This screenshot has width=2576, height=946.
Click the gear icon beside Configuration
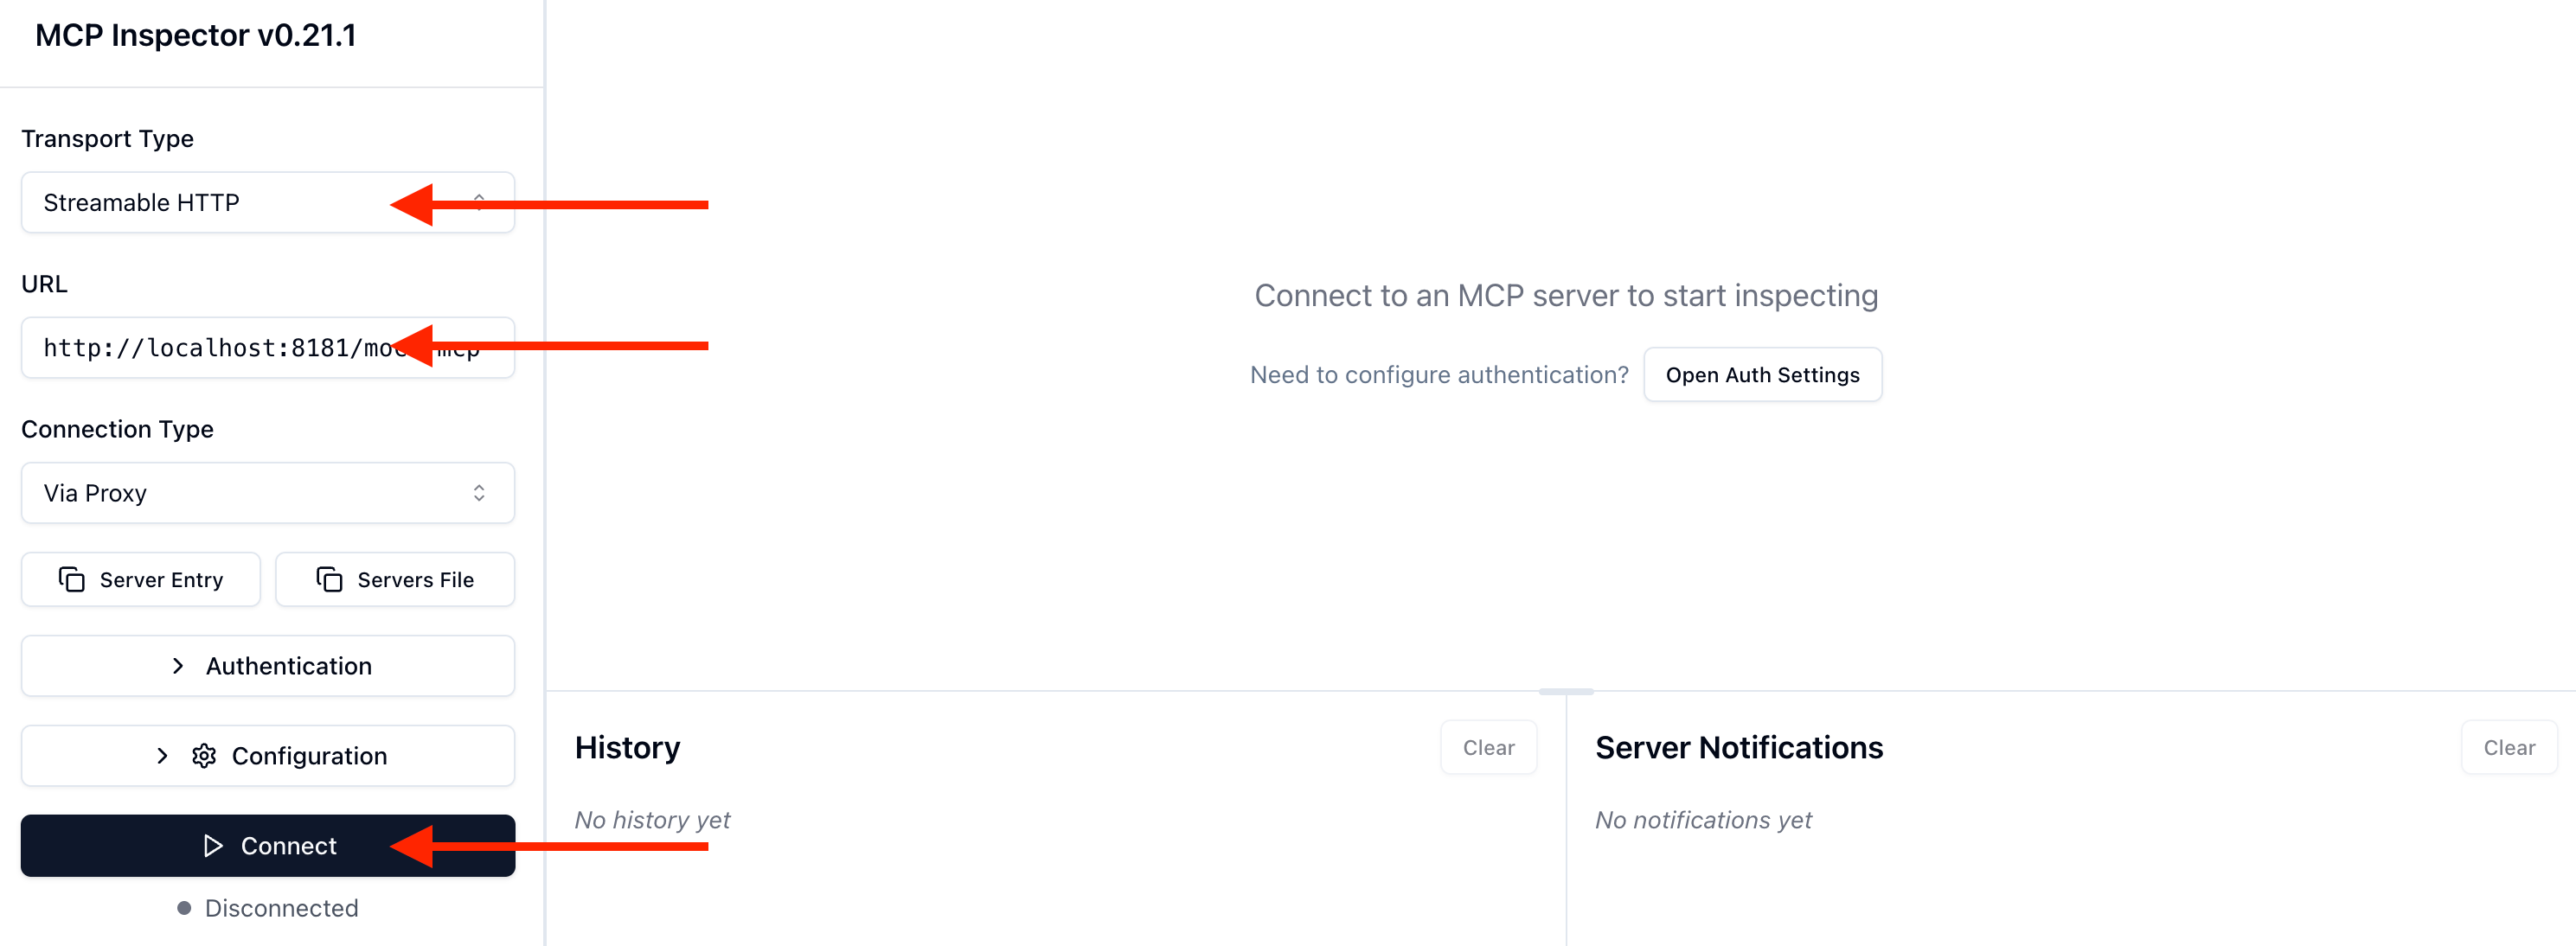(204, 756)
